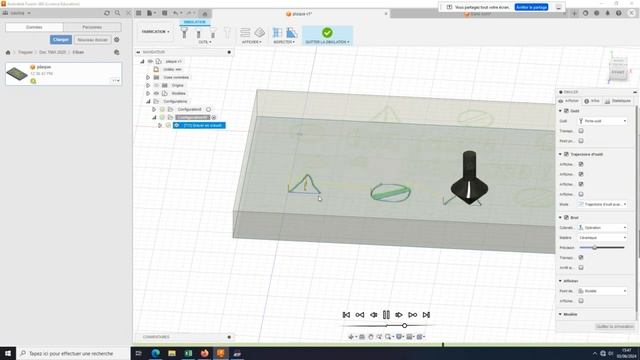Pause the simulation playback
This screenshot has height=360, width=640.
coord(386,315)
